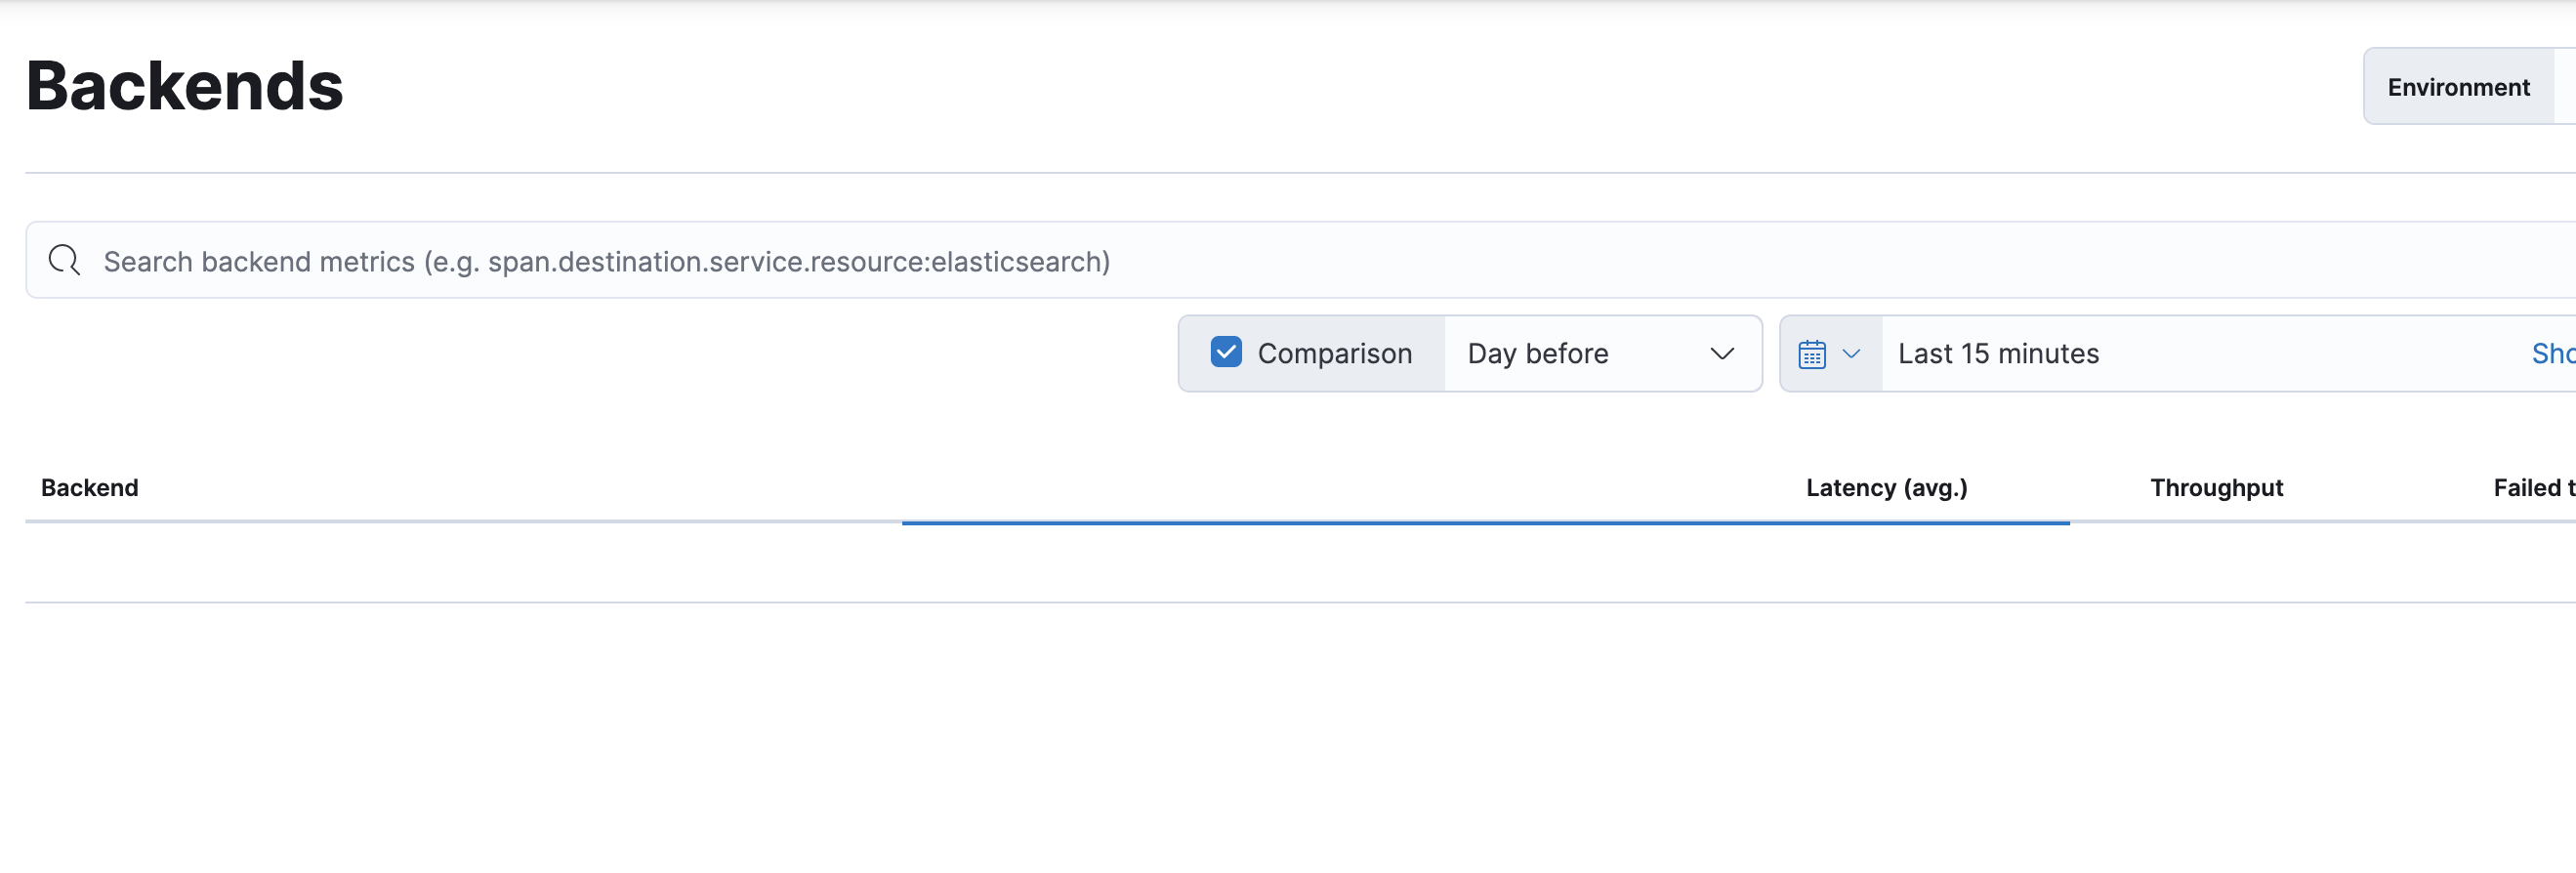Click the Comparison label text
Image resolution: width=2576 pixels, height=873 pixels.
(x=1334, y=354)
